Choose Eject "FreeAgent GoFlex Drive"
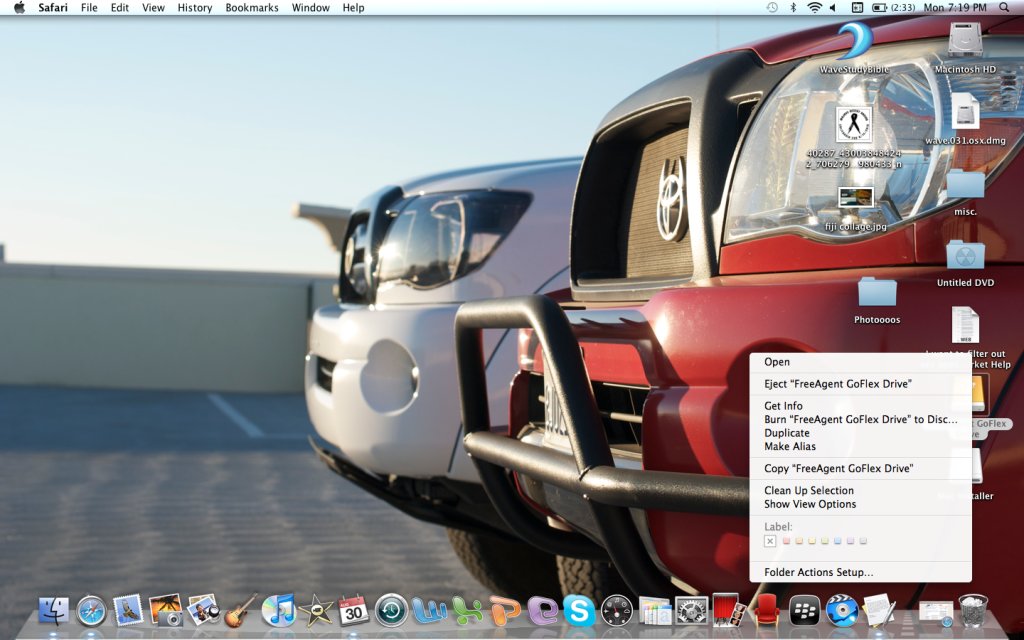 tap(860, 383)
